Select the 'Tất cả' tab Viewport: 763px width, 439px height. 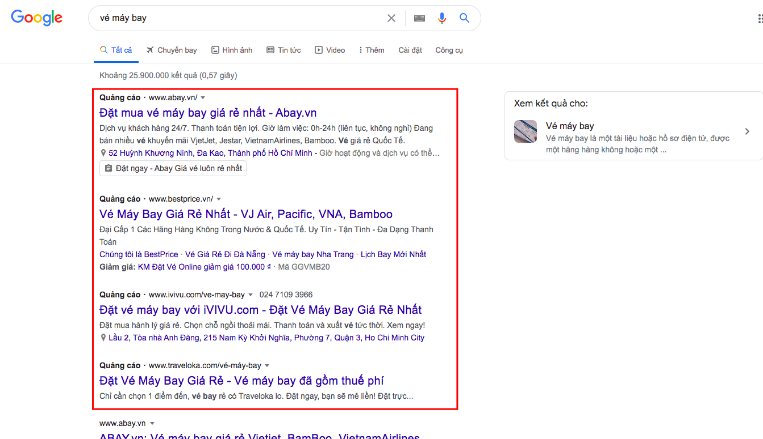tap(116, 50)
